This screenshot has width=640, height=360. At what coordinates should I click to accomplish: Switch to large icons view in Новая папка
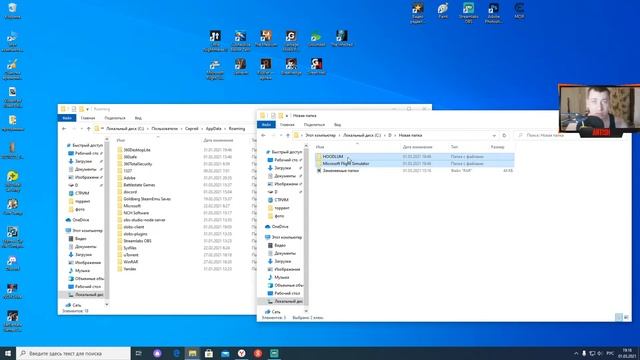pyautogui.click(x=626, y=317)
